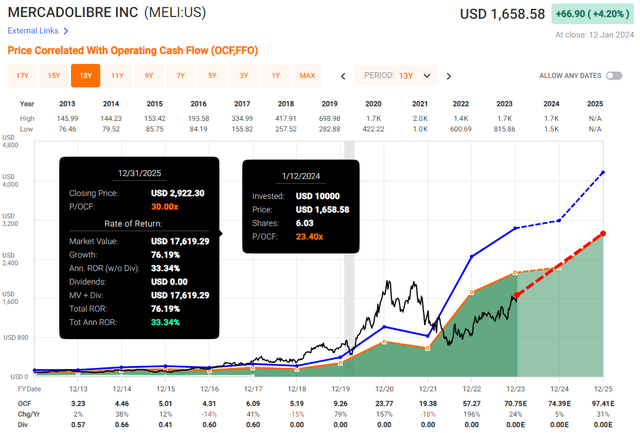The image size is (640, 433).
Task: Click the -18% Chg/Yr value
Action: click(x=428, y=414)
